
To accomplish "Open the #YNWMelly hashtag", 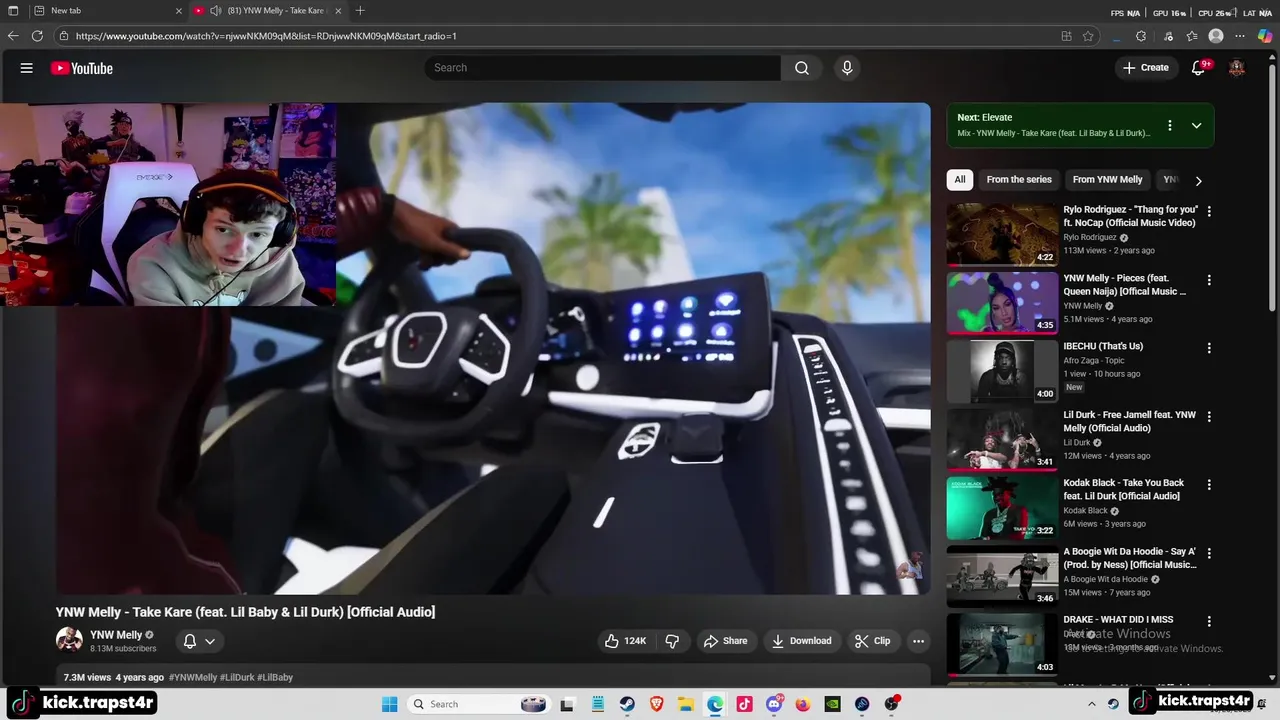I will [193, 677].
